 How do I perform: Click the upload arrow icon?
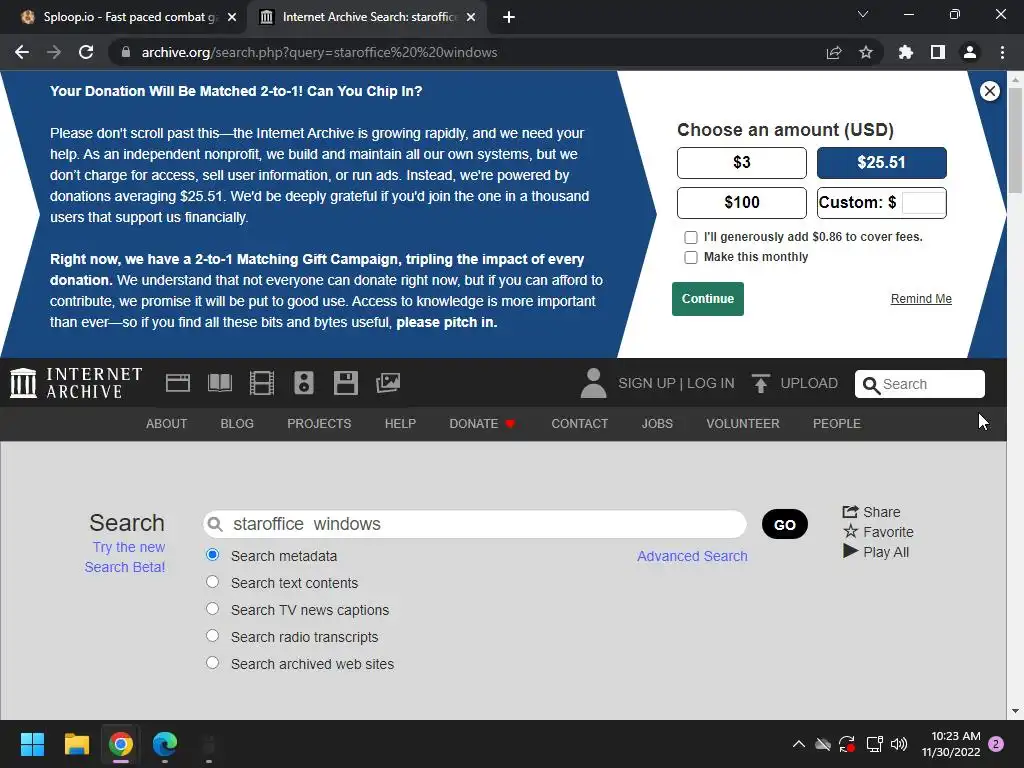point(760,383)
